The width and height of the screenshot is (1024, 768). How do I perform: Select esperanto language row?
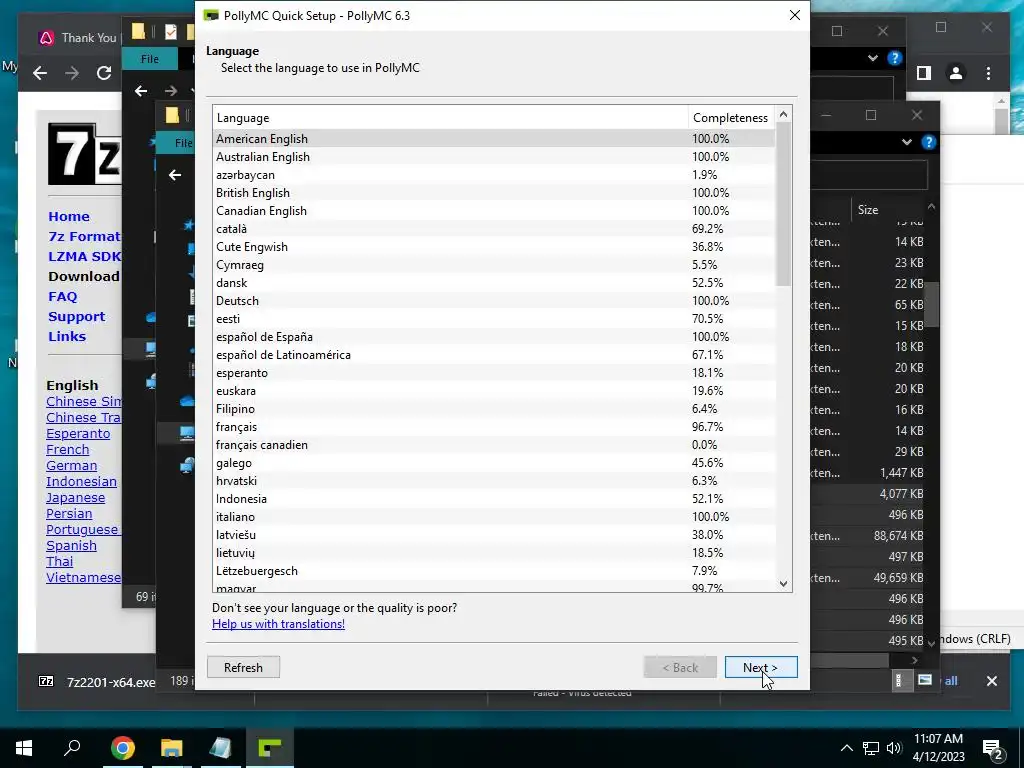[494, 373]
